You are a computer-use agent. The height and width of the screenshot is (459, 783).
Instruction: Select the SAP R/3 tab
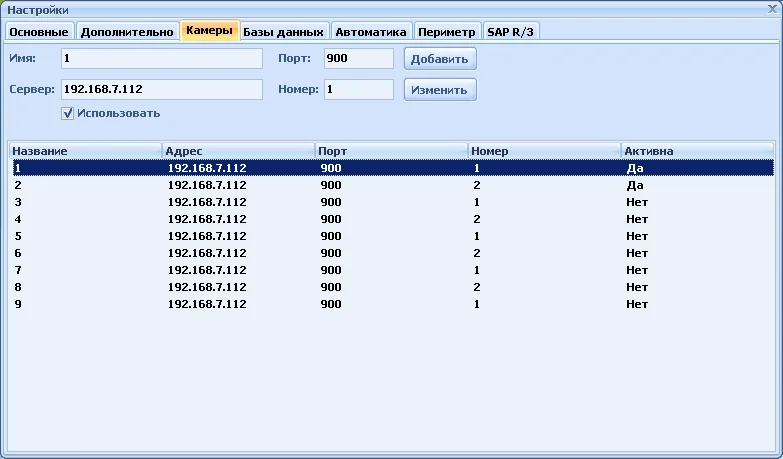[x=511, y=32]
